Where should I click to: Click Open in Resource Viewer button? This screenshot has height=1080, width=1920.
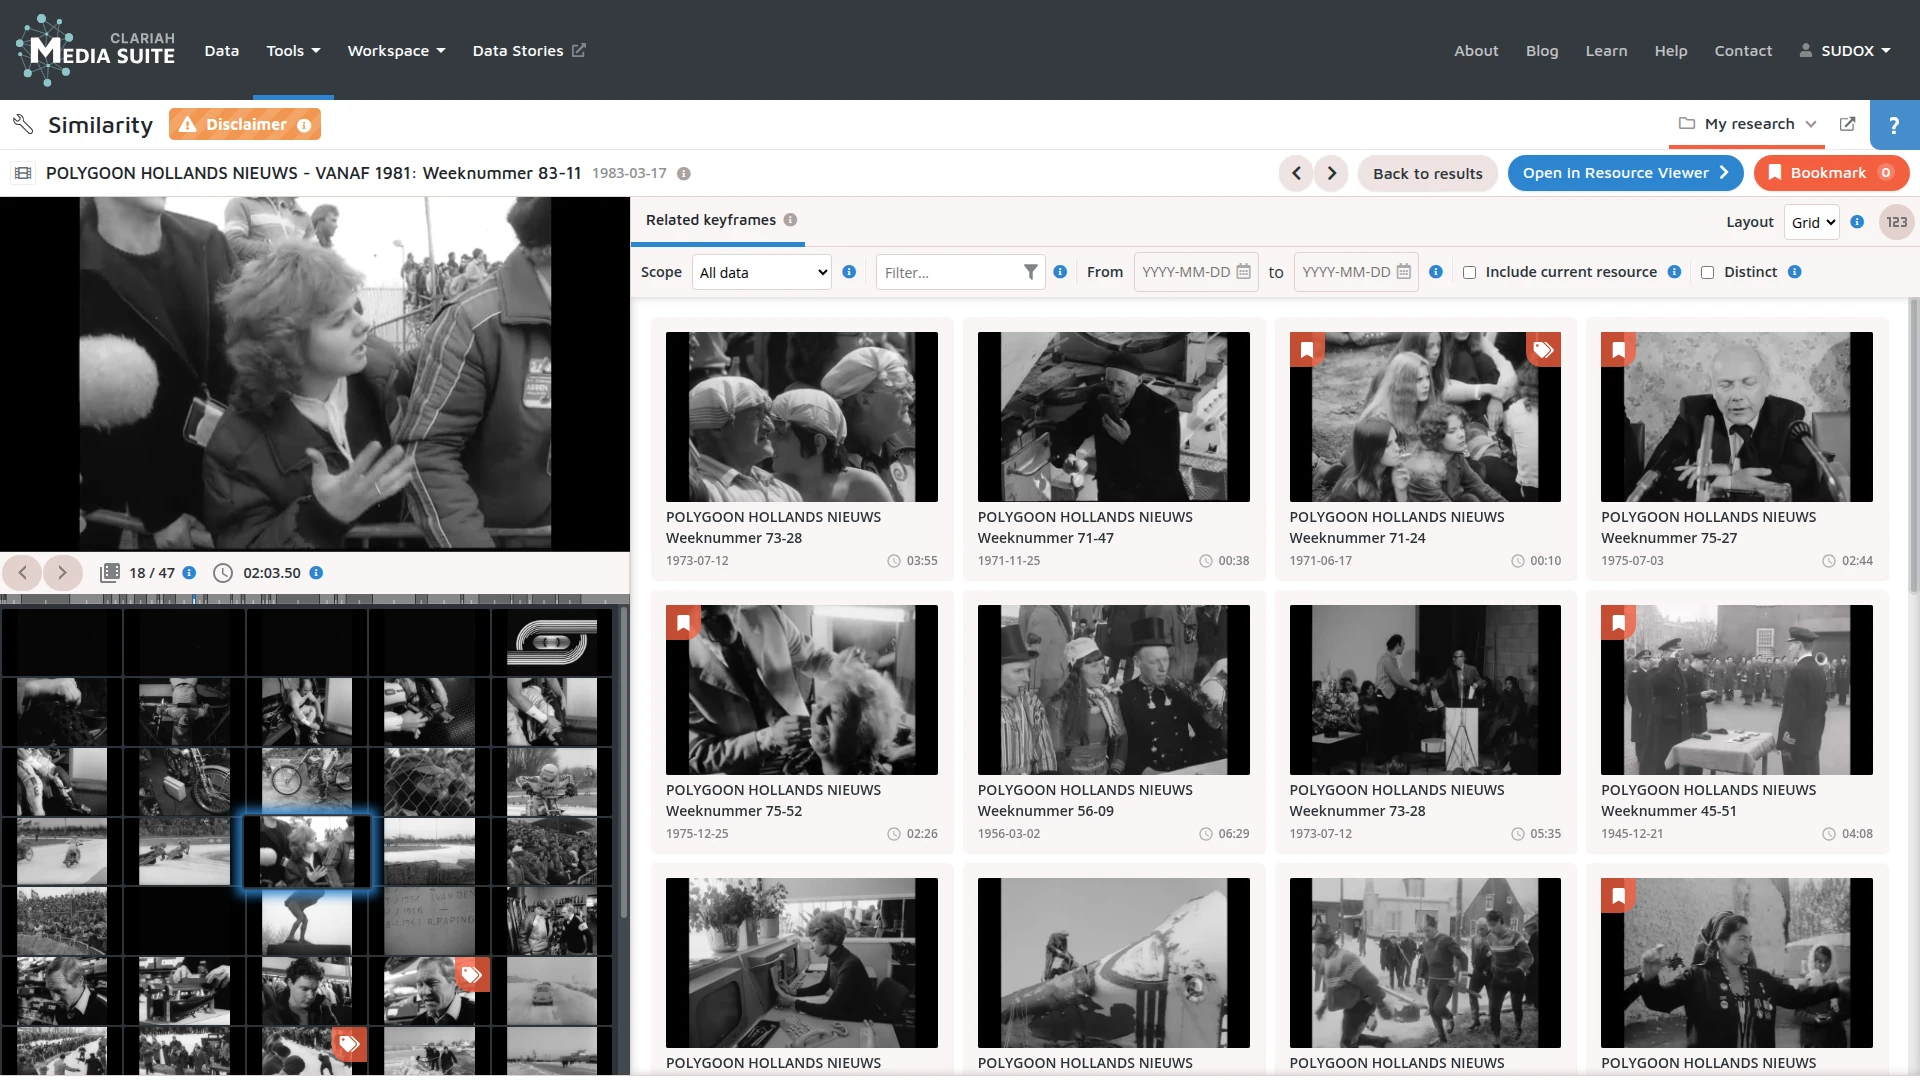[x=1624, y=173]
